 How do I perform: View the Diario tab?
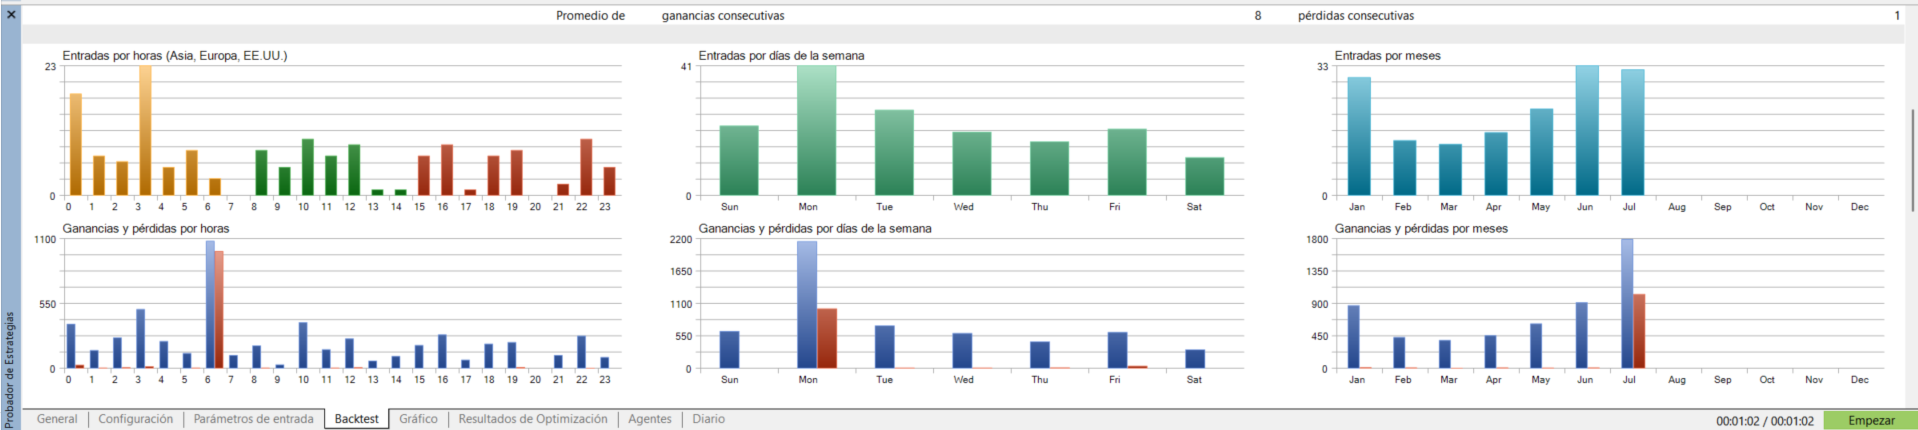point(708,419)
